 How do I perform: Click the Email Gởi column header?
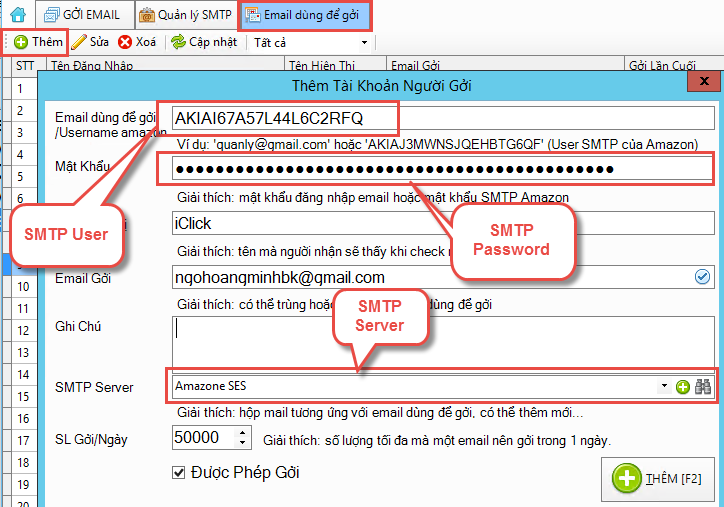coord(505,65)
